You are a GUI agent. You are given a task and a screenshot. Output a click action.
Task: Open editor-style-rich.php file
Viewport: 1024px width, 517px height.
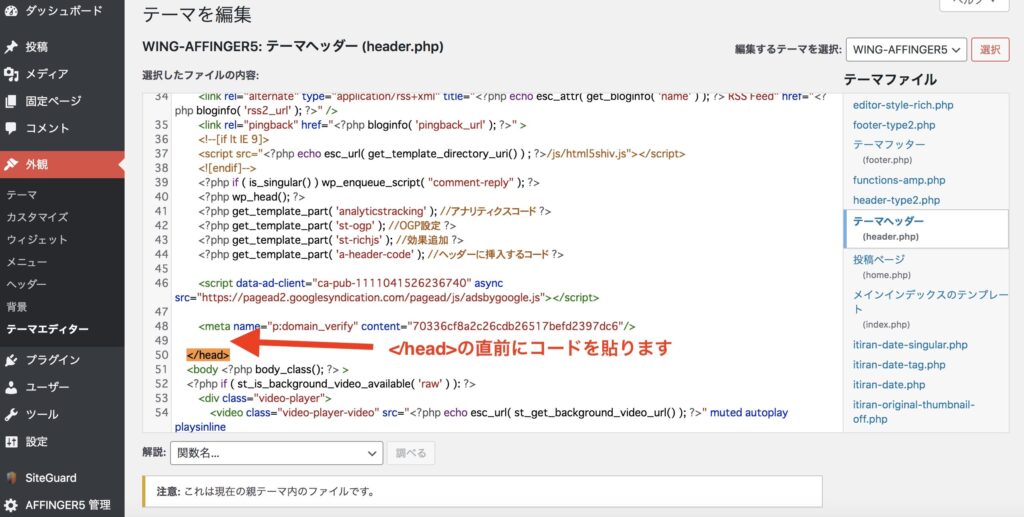pos(903,105)
